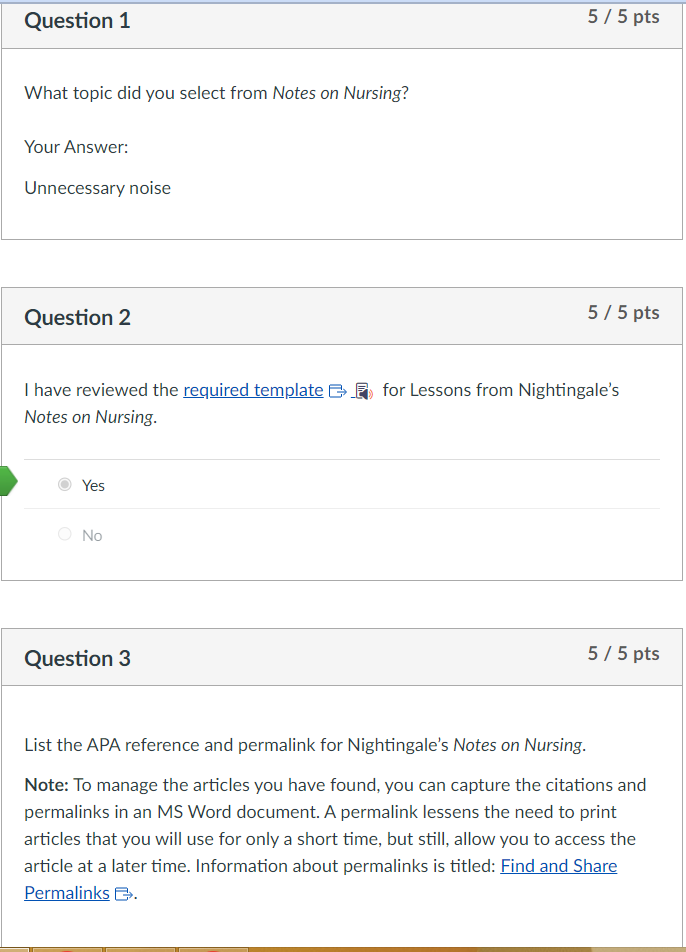Click the "Question 3" heading
The width and height of the screenshot is (686, 952).
[x=77, y=658]
